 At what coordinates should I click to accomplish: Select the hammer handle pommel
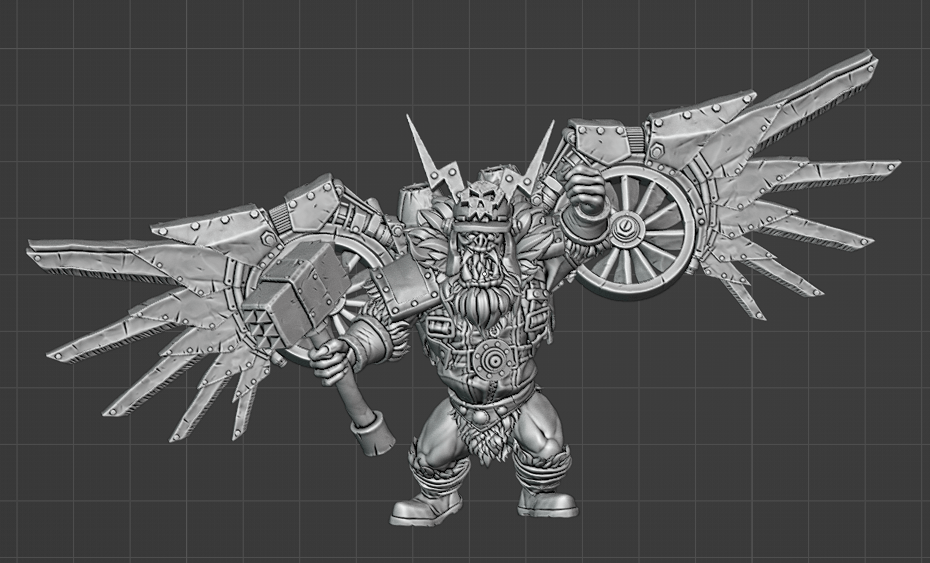pos(374,436)
